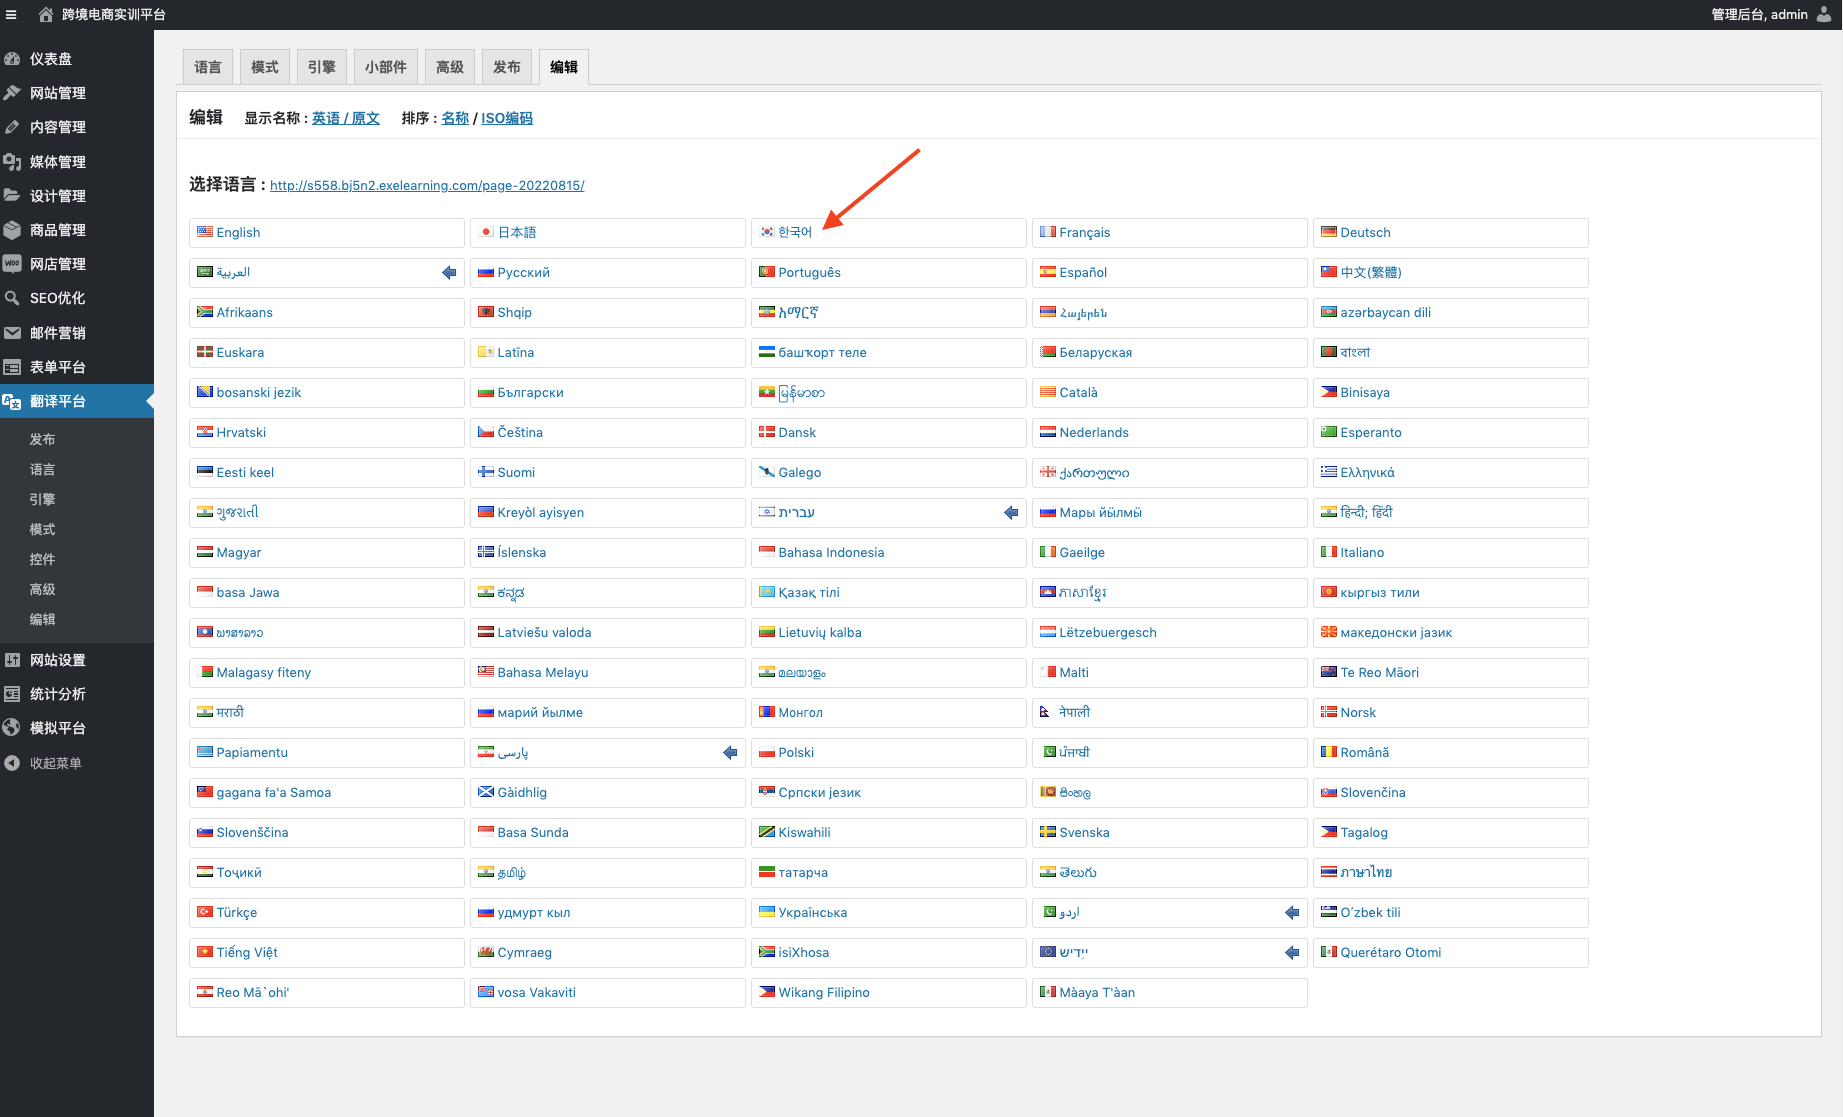Click 管理后台, admin account text

[1759, 15]
